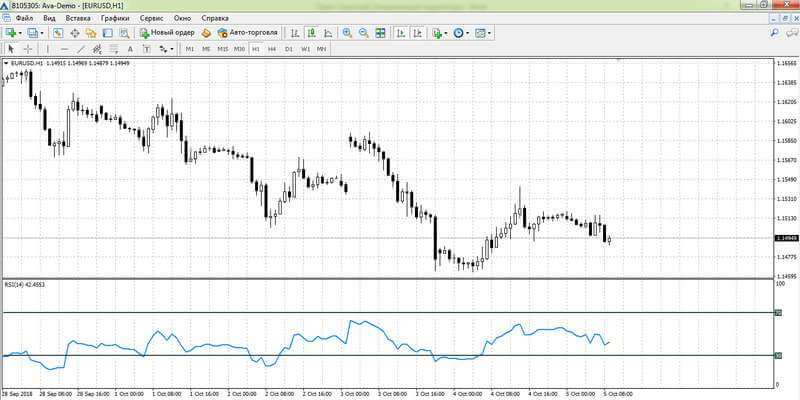The height and width of the screenshot is (400, 800).
Task: Select the D1 daily timeframe
Action: pos(289,49)
